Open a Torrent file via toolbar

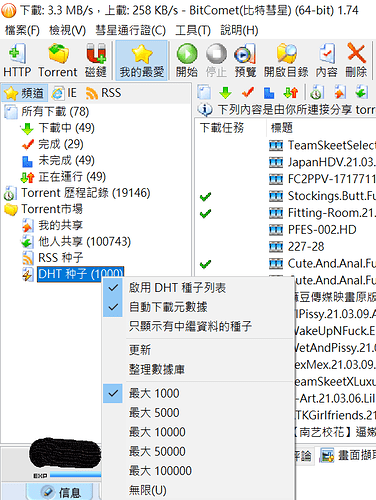point(58,60)
